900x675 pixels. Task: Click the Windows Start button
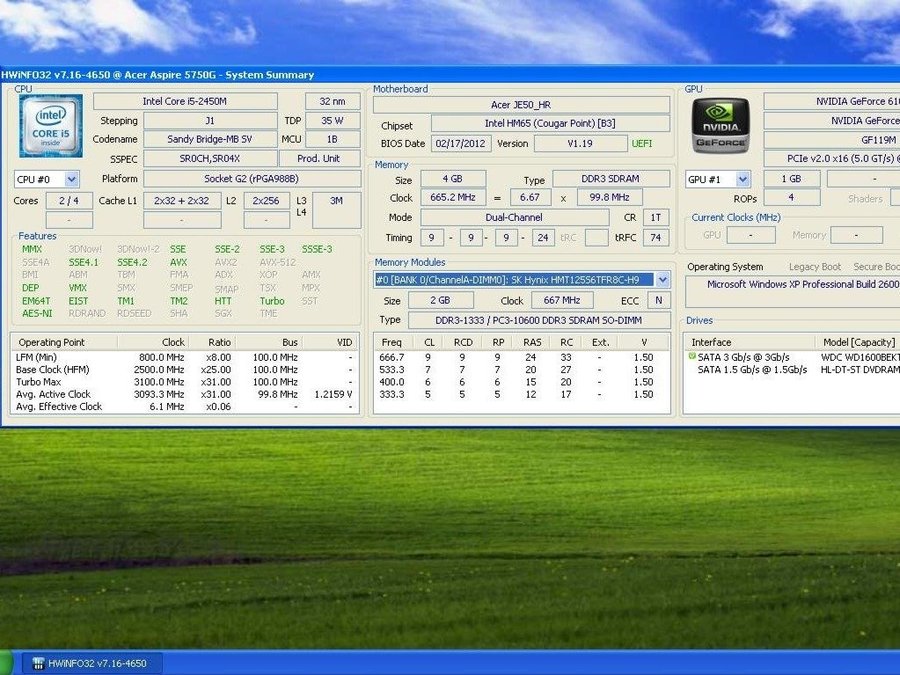[x=6, y=663]
